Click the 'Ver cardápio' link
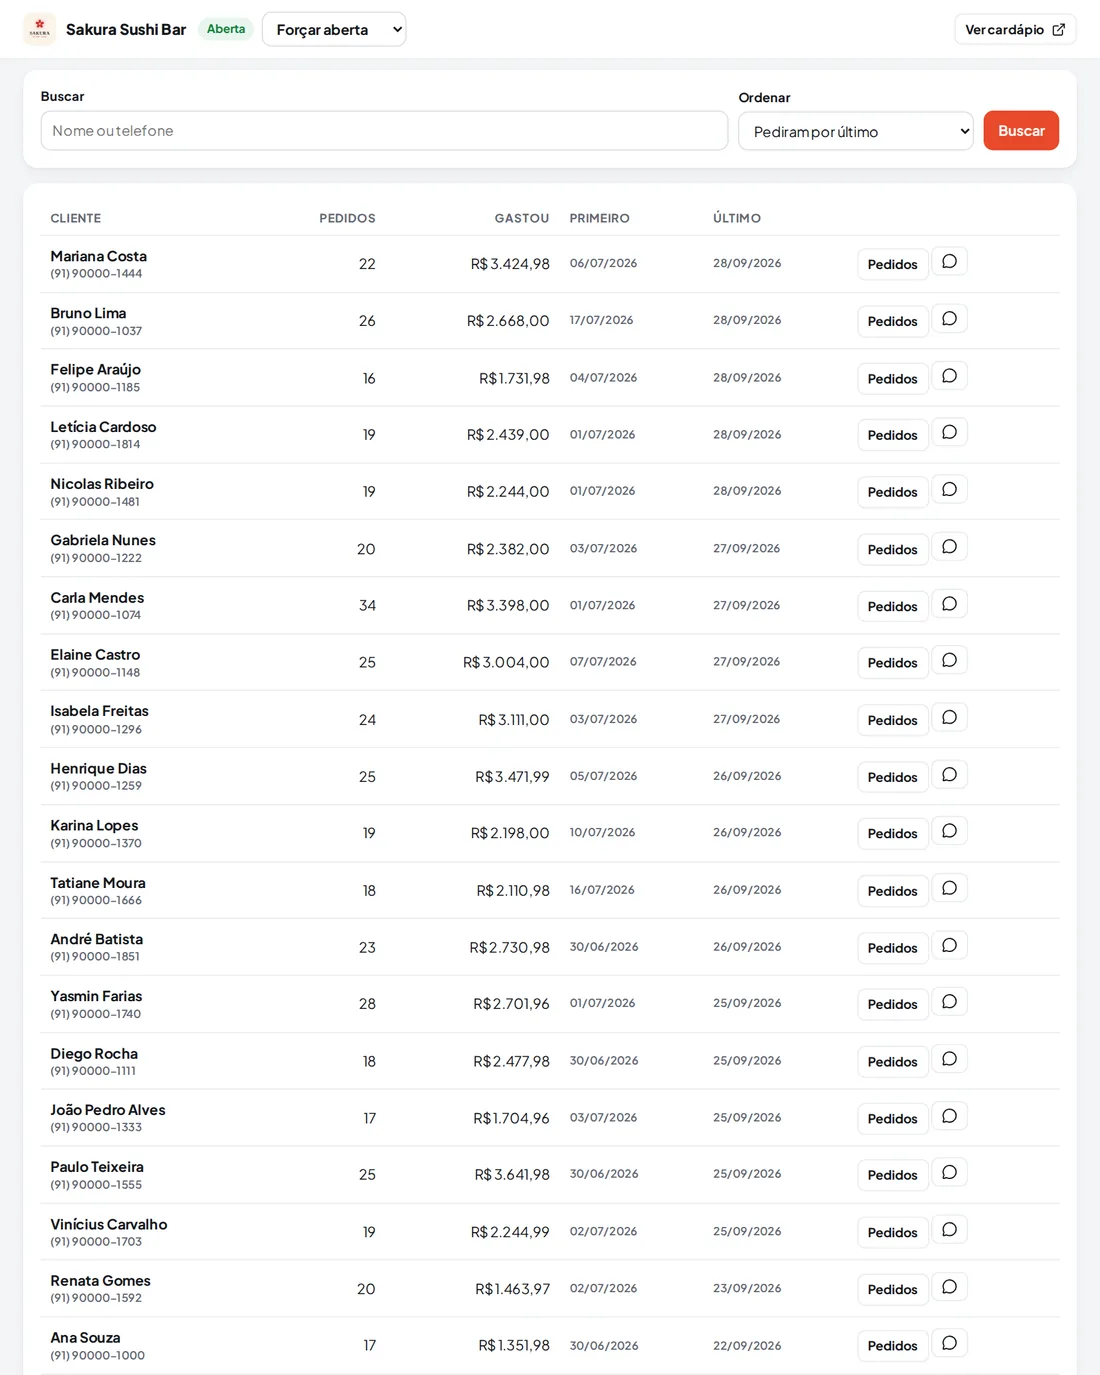 pos(1015,29)
